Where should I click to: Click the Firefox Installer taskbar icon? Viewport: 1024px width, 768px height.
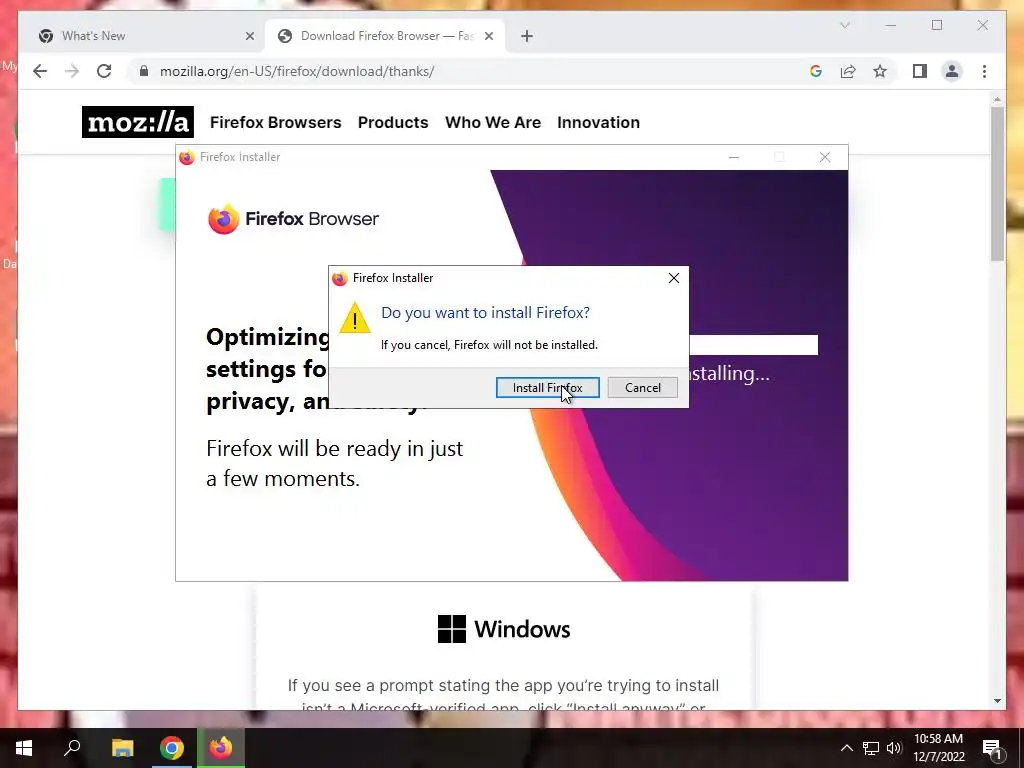pyautogui.click(x=220, y=748)
